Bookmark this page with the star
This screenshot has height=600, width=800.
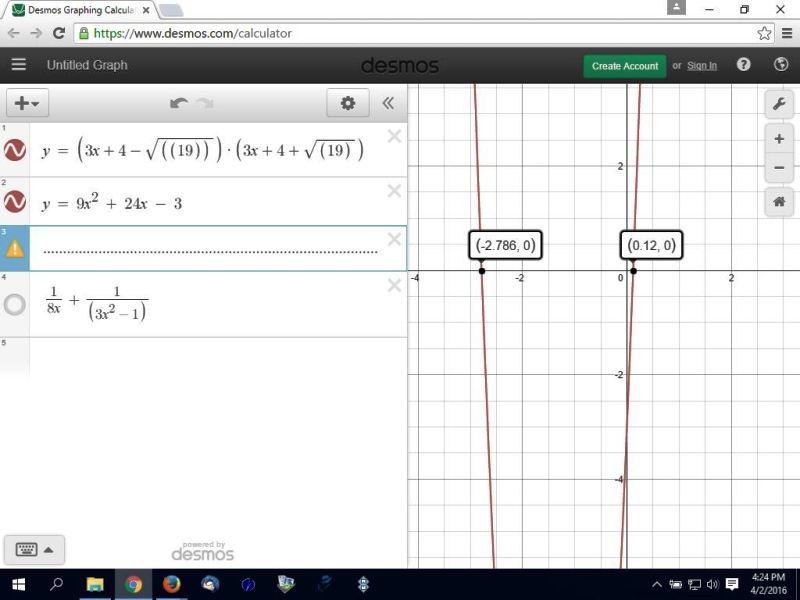point(764,33)
